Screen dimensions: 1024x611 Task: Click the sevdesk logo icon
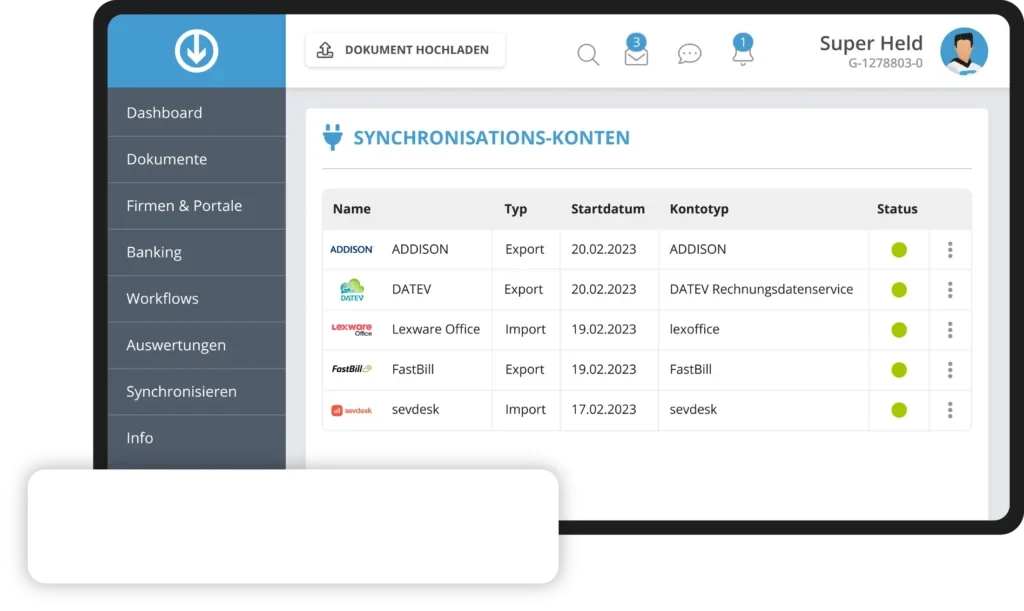(x=351, y=410)
